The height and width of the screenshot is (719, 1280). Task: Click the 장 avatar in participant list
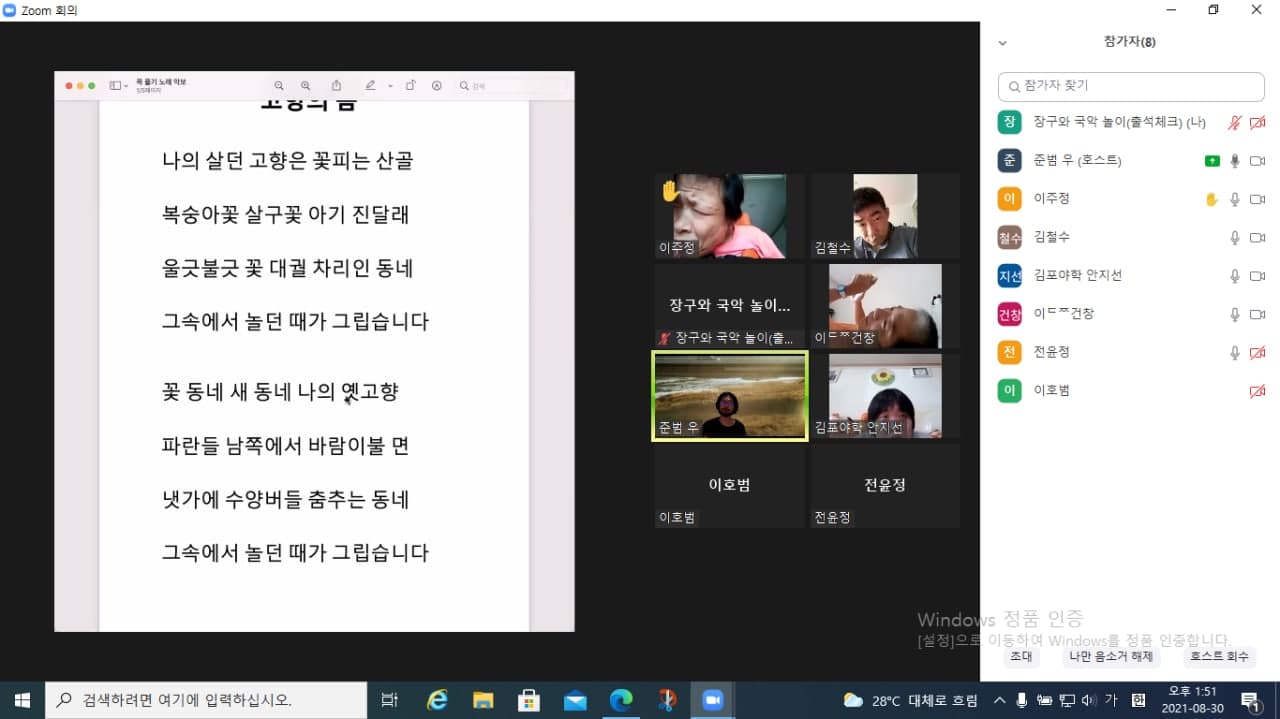tap(1009, 122)
